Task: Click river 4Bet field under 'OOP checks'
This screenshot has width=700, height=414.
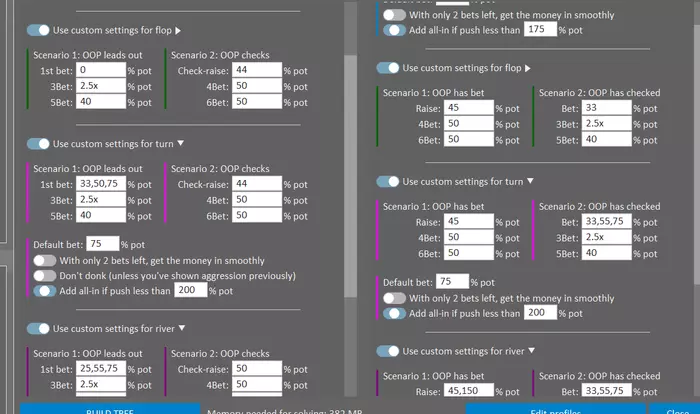Action: coord(257,384)
